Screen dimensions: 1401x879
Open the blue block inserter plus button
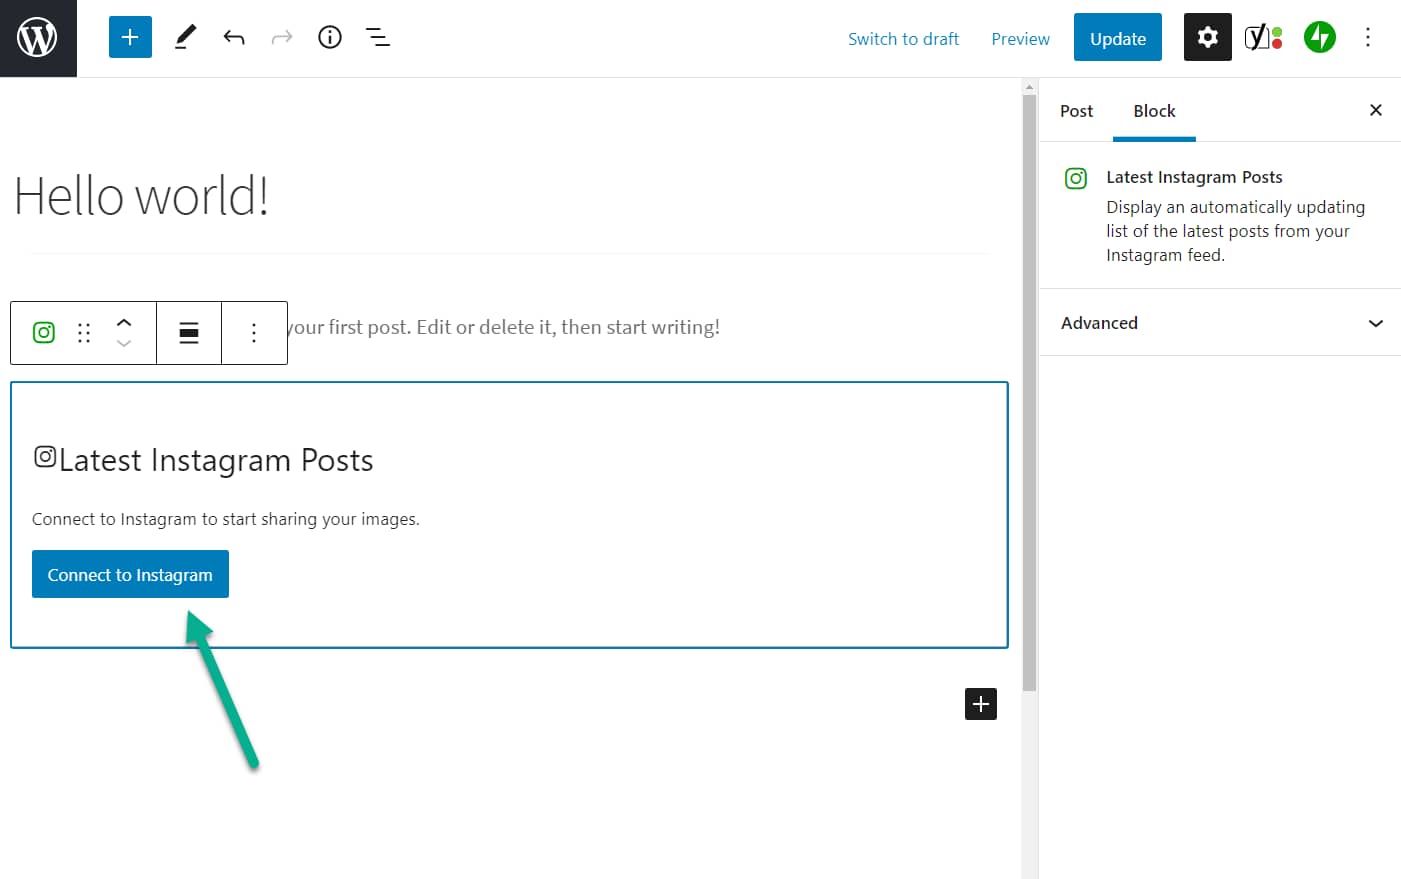[130, 37]
